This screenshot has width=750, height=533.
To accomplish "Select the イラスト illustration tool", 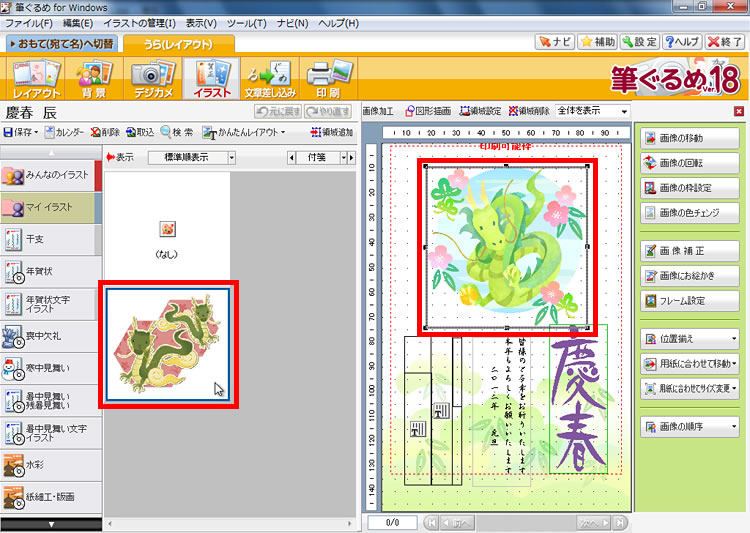I will (211, 78).
